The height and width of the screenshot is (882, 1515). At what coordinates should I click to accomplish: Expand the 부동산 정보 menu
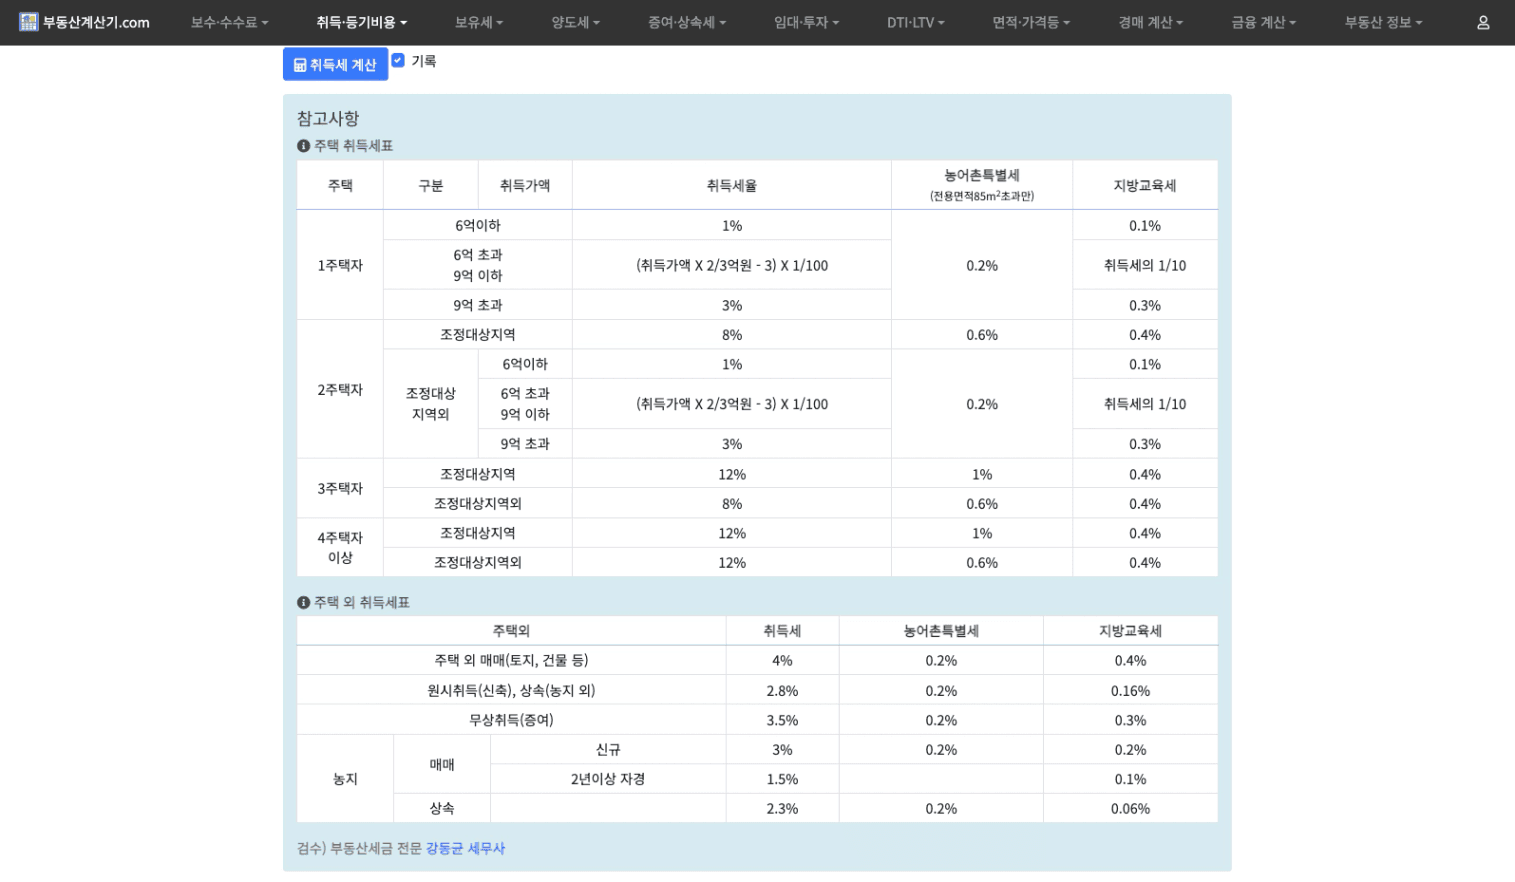(x=1383, y=22)
